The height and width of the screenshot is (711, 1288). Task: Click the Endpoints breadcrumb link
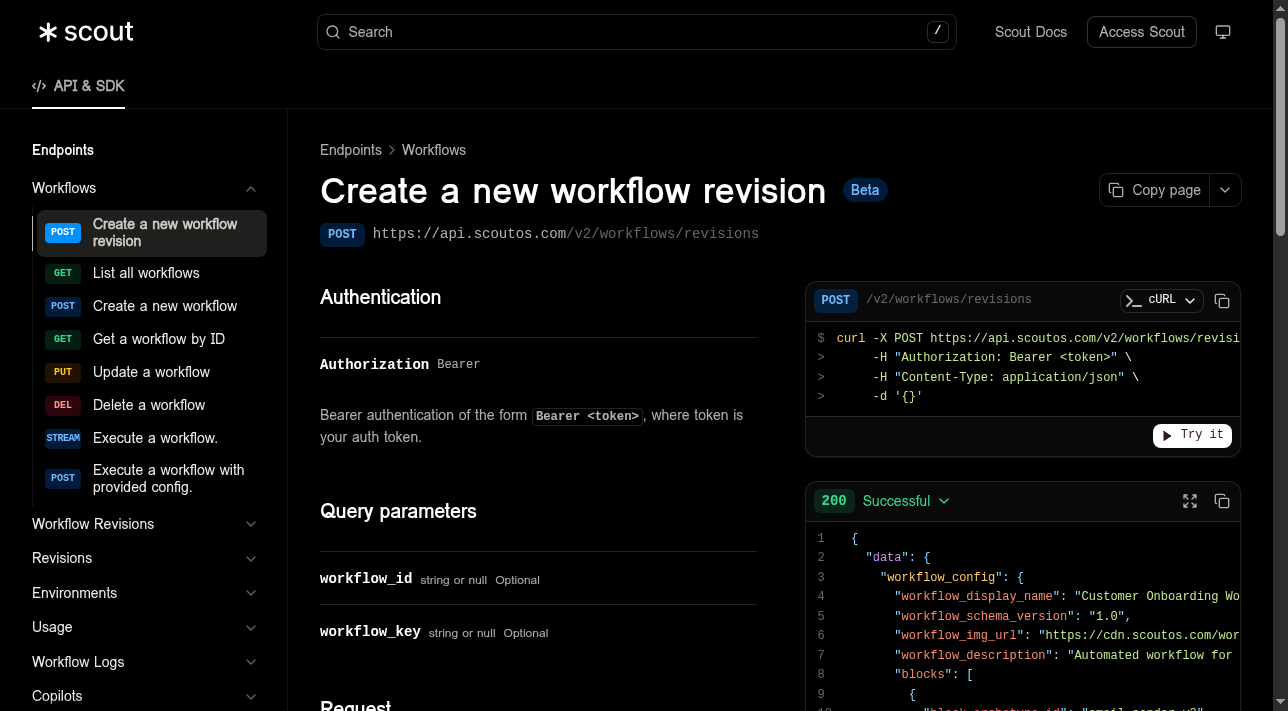tap(351, 150)
